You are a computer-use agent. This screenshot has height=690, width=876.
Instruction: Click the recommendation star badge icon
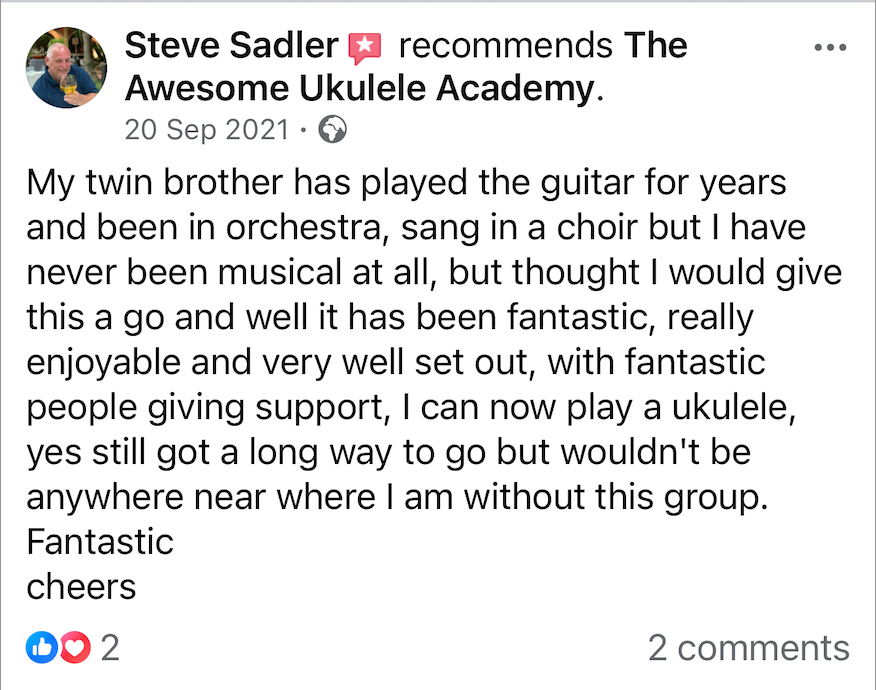(365, 48)
